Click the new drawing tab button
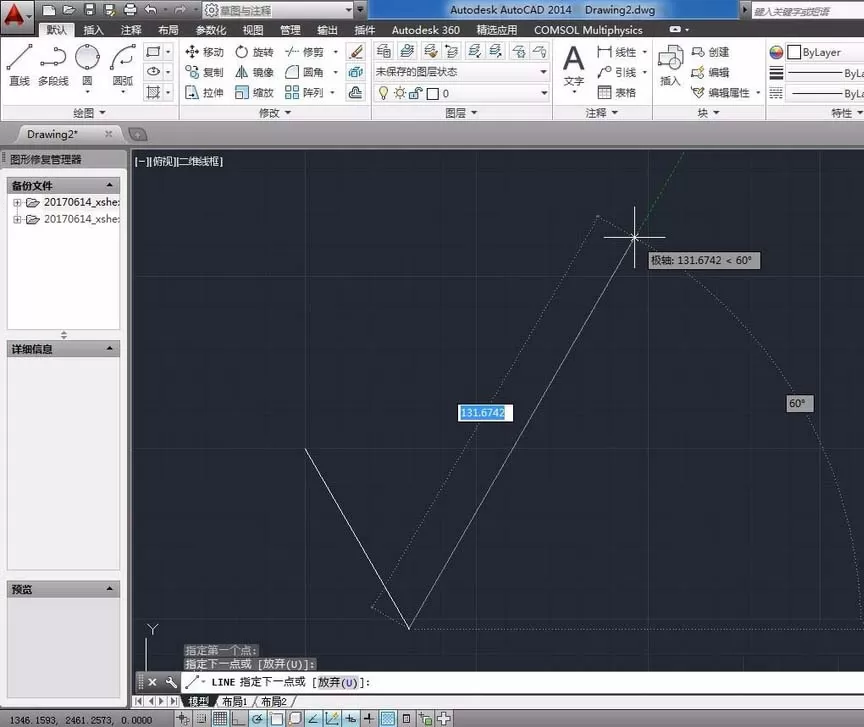The image size is (864, 727). (138, 134)
